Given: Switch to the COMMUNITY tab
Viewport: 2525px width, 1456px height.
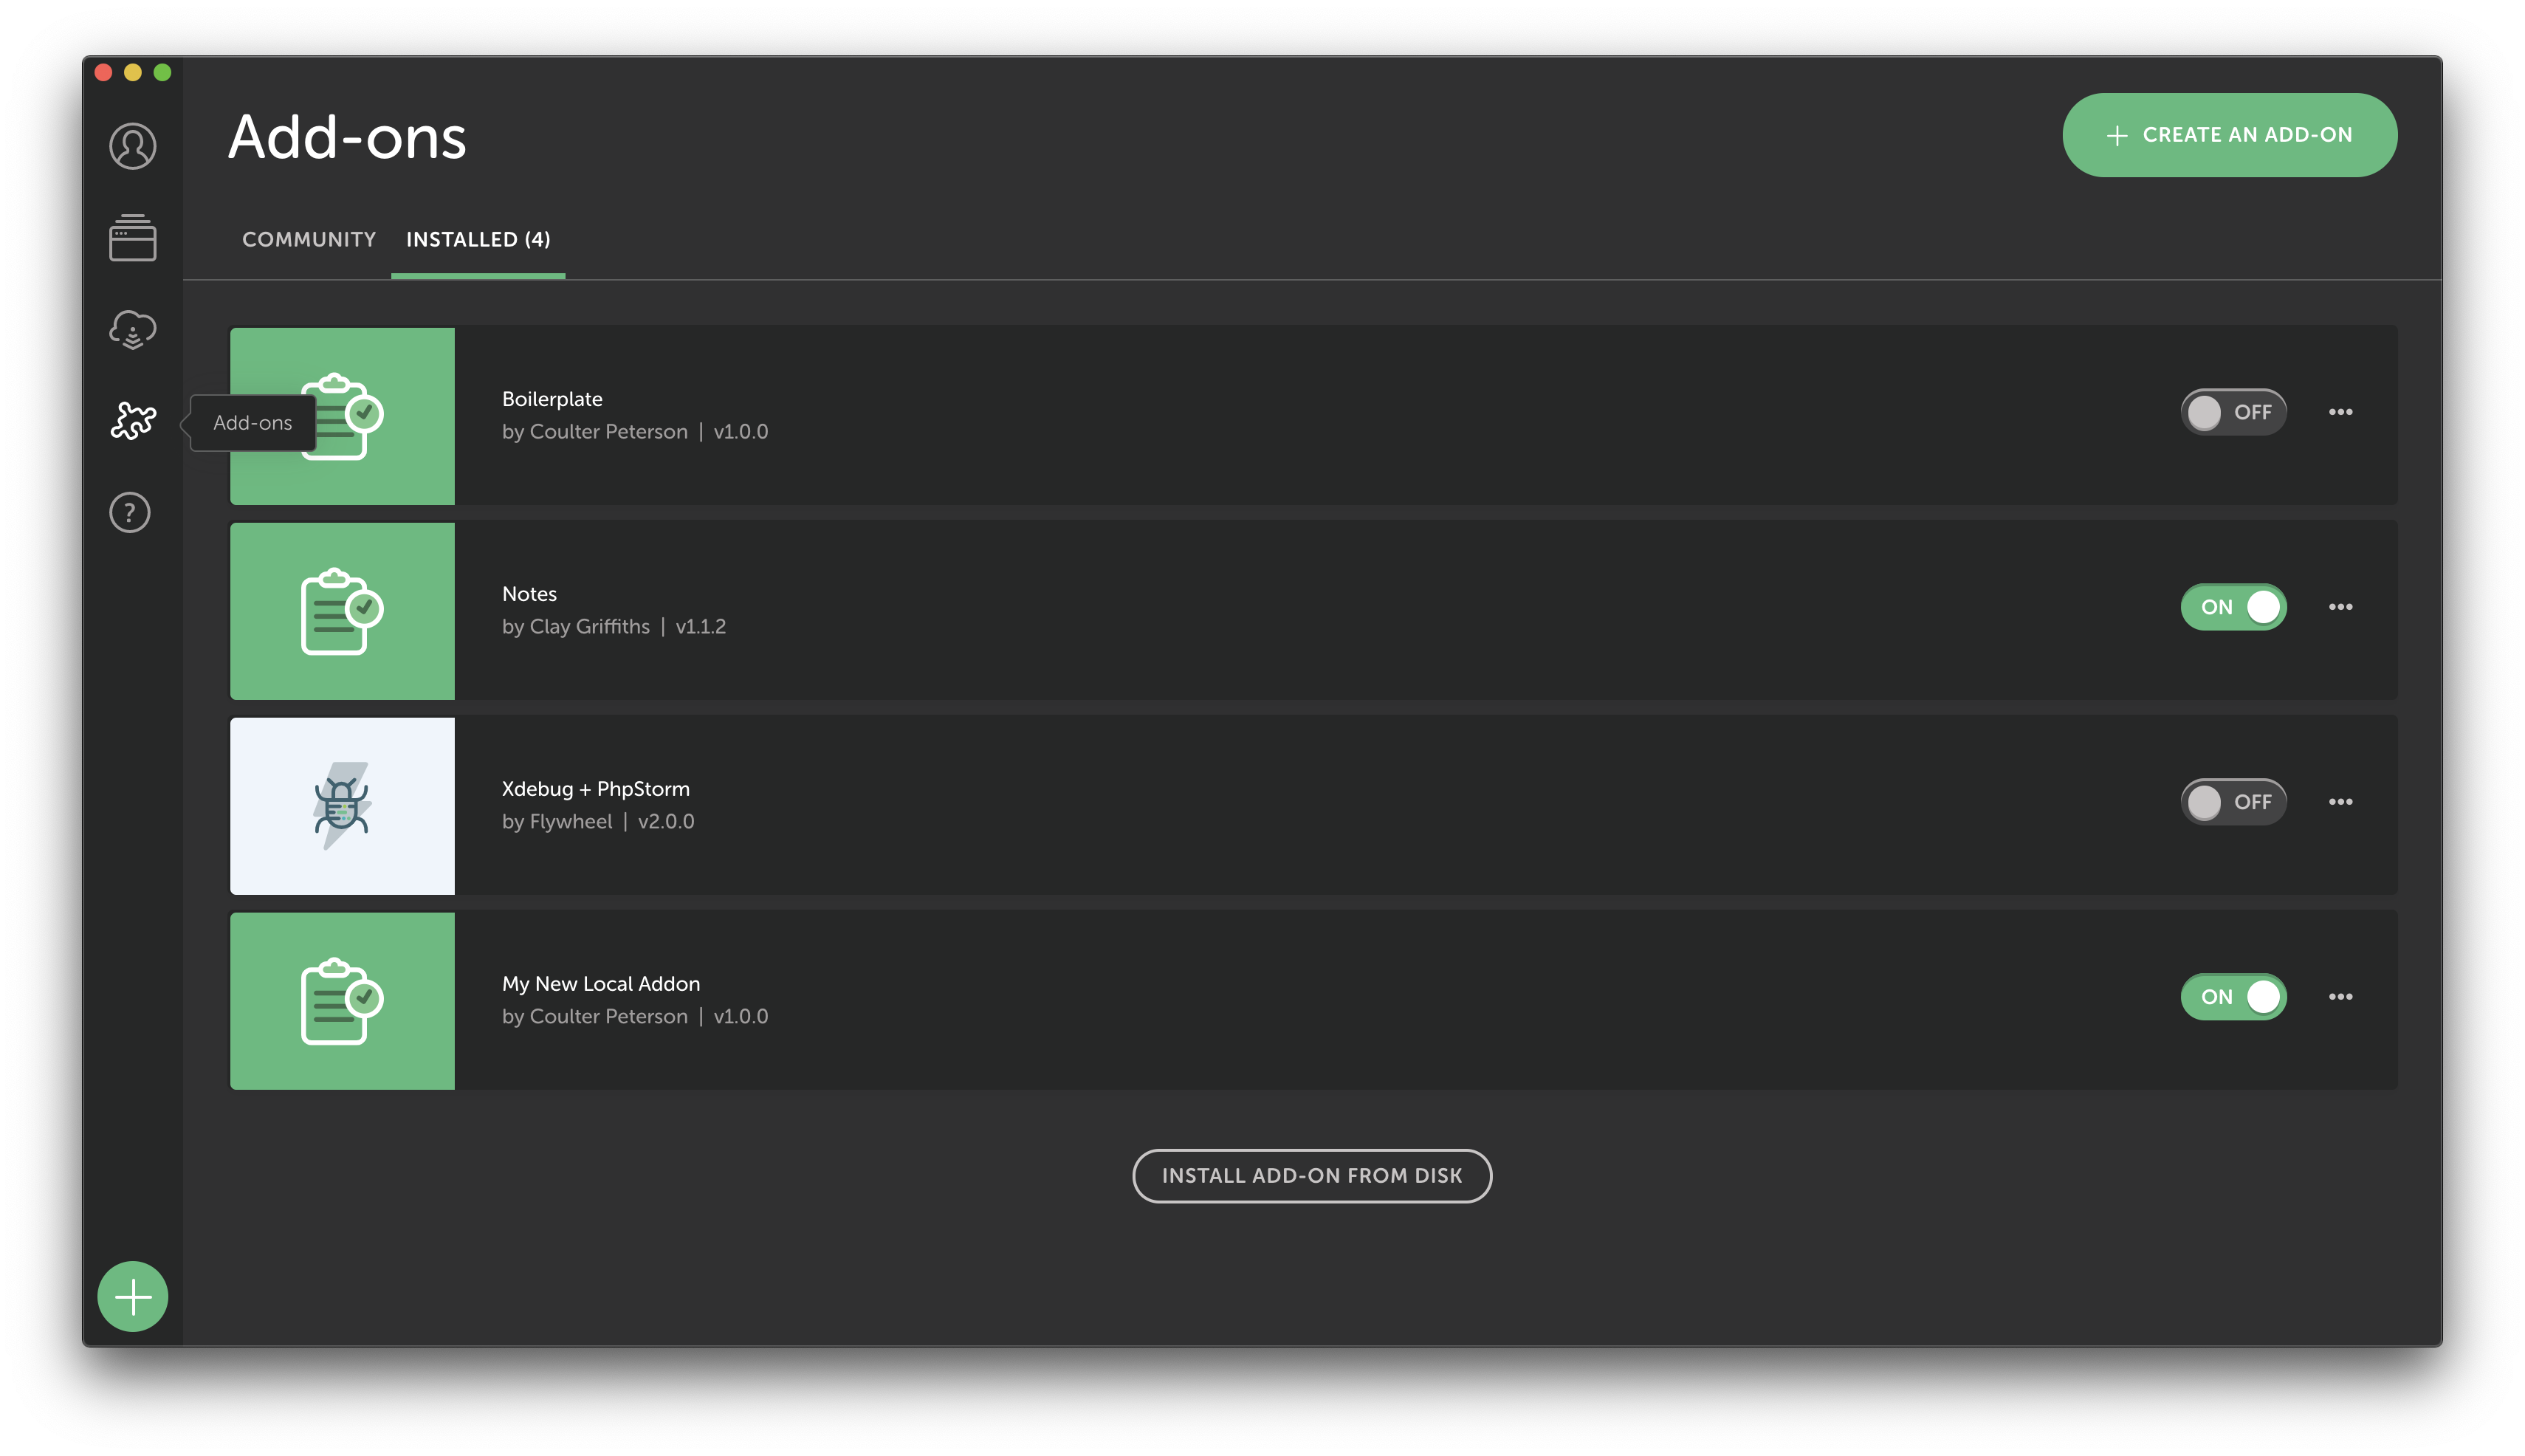Looking at the screenshot, I should [x=307, y=239].
